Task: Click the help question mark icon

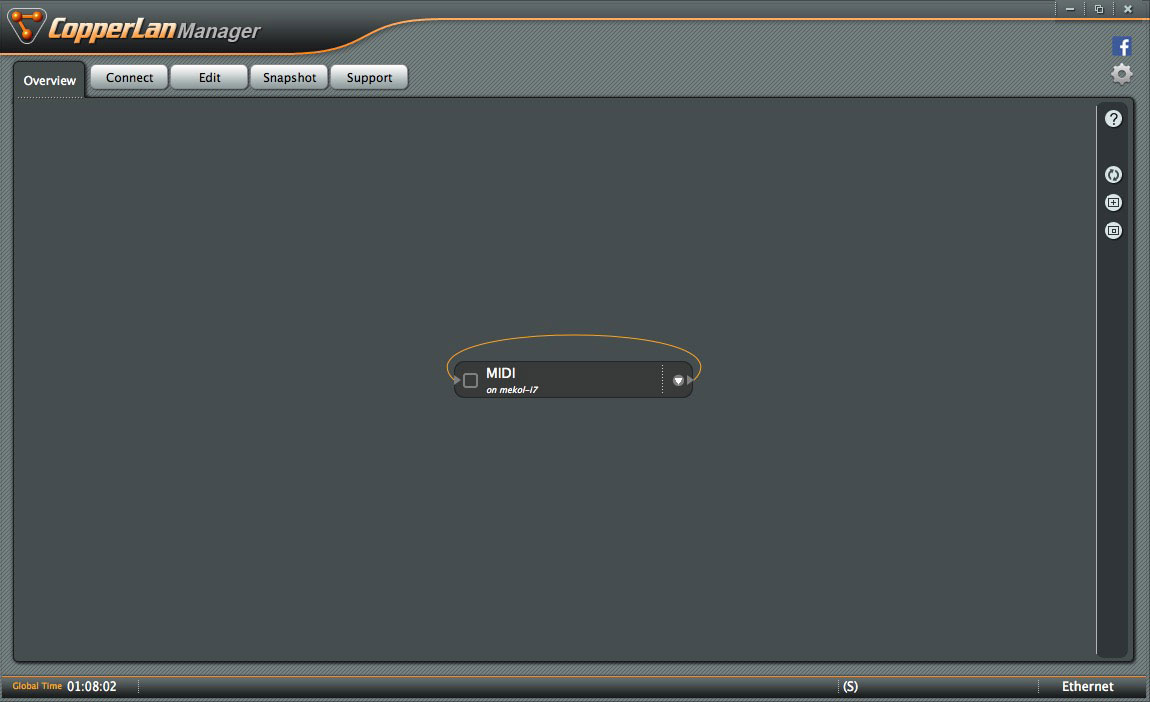Action: pyautogui.click(x=1113, y=119)
